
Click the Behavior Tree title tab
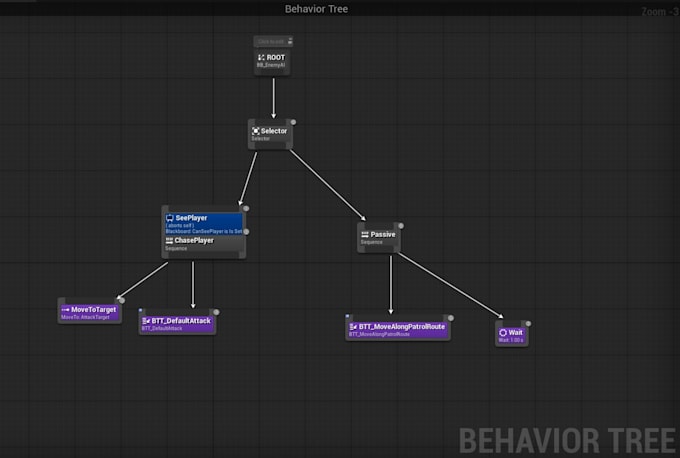tap(316, 9)
